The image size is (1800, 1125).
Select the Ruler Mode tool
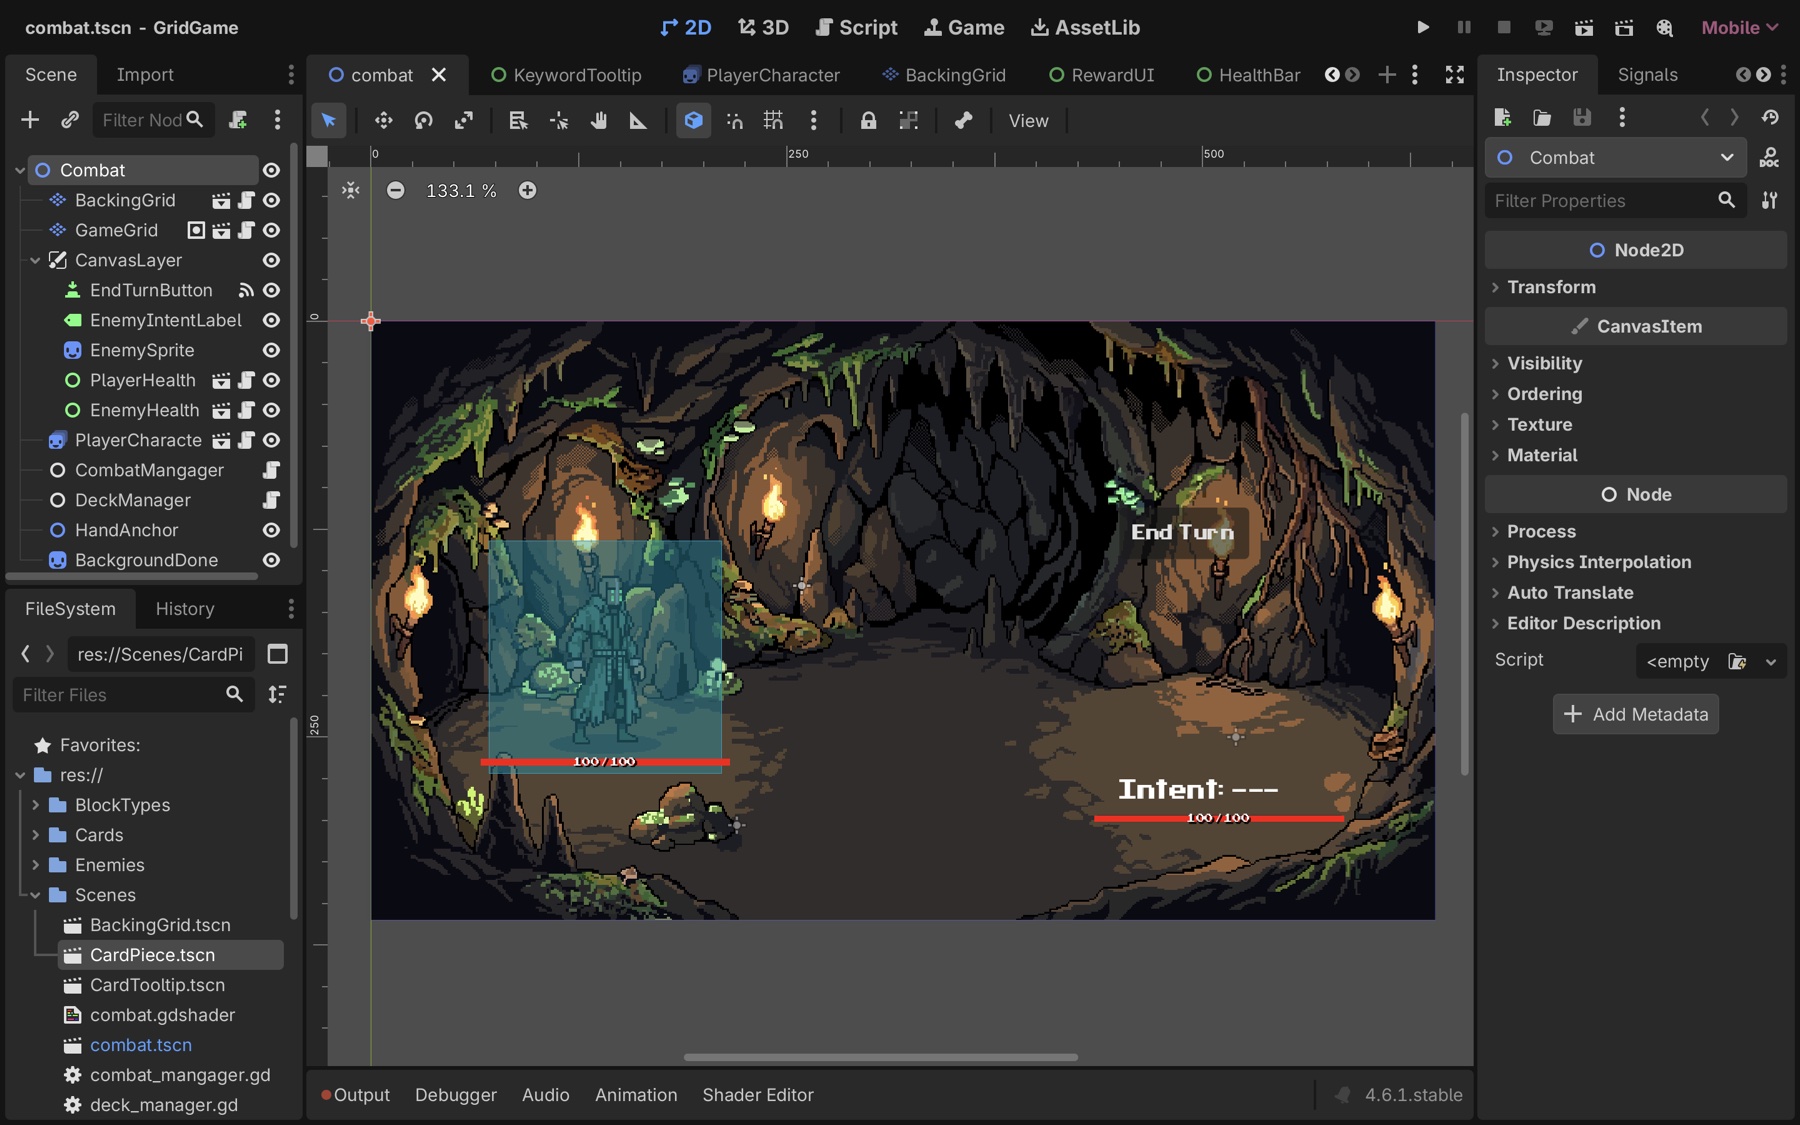click(x=638, y=121)
